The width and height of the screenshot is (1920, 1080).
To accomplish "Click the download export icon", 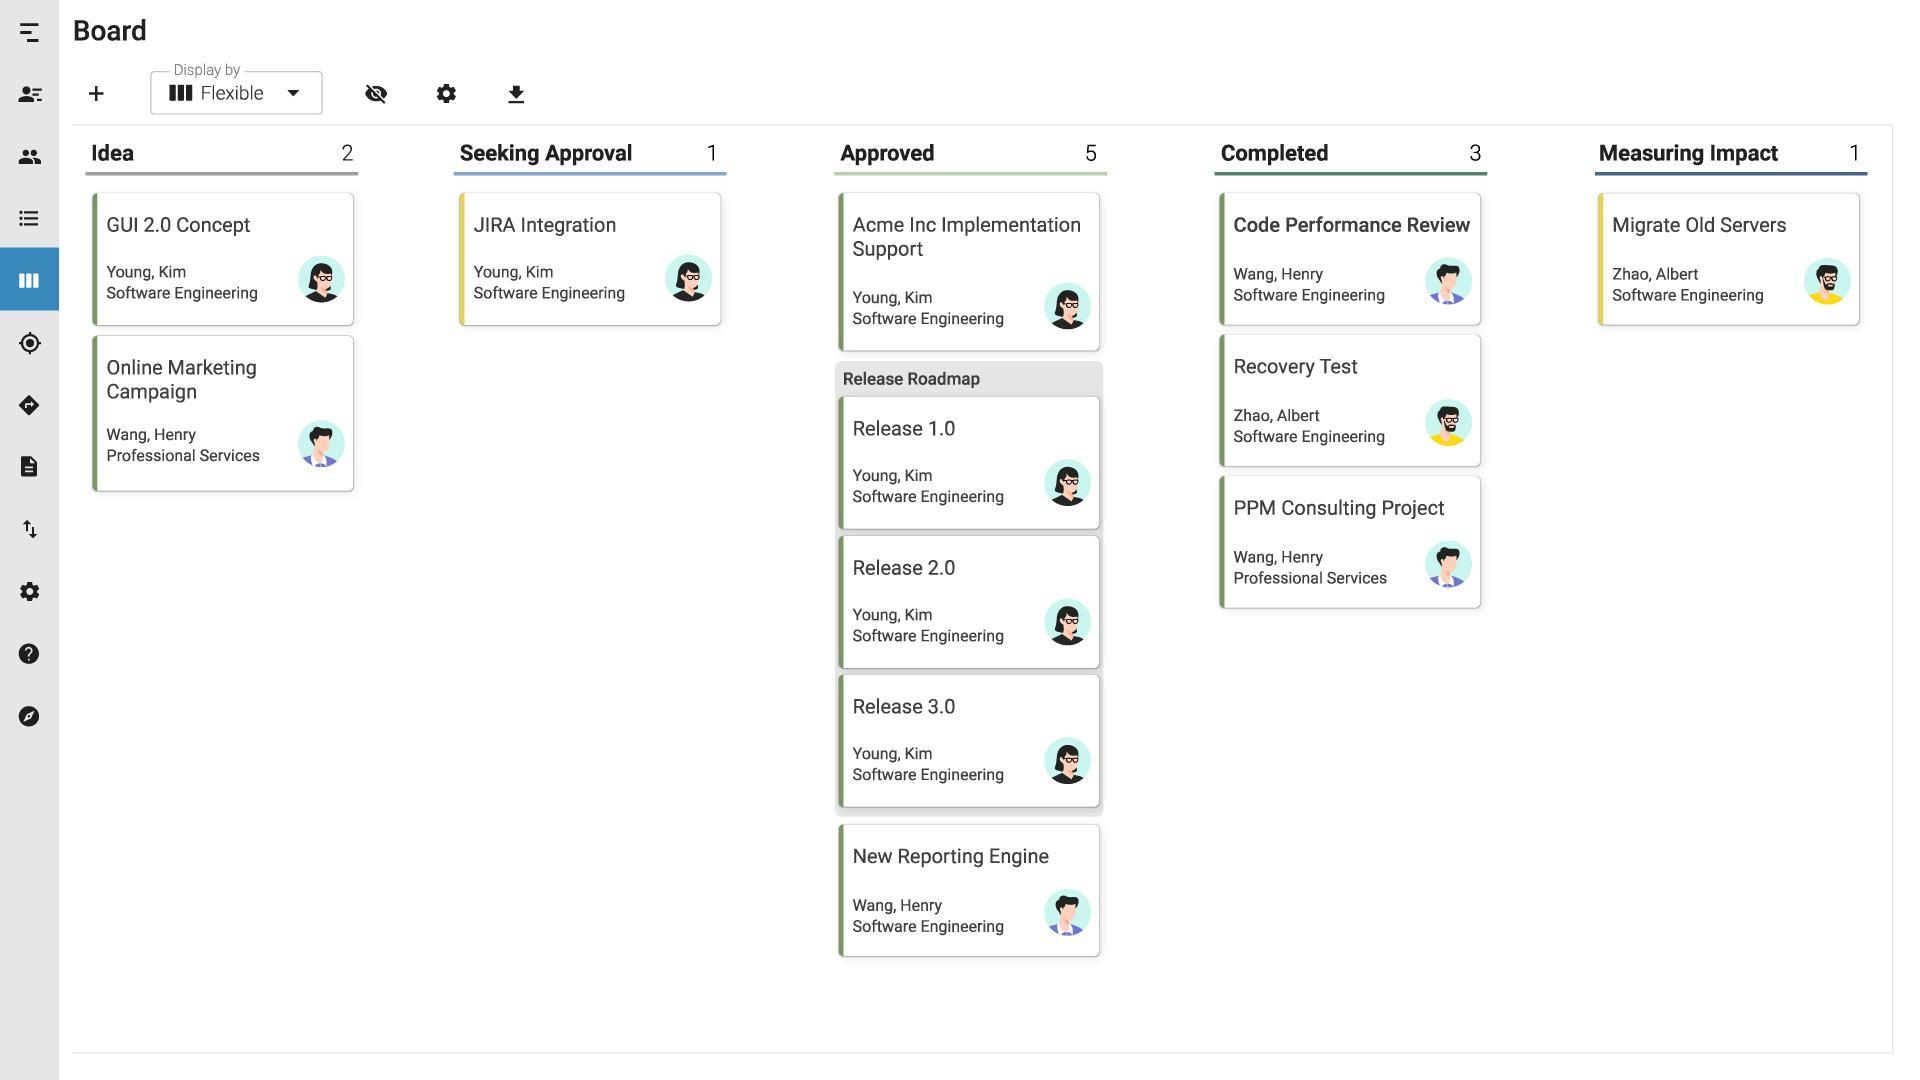I will 516,94.
